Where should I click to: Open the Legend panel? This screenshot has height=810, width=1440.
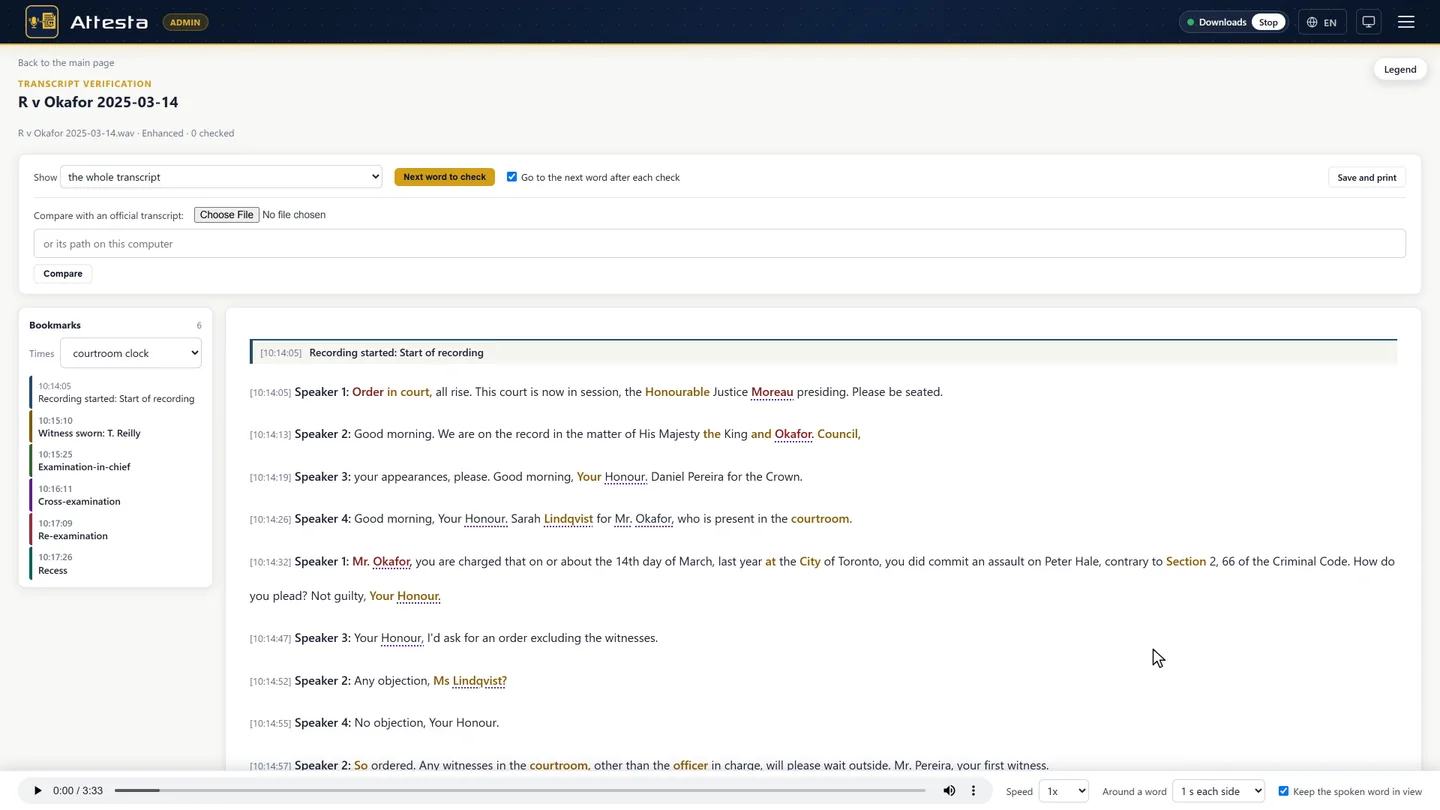1400,69
